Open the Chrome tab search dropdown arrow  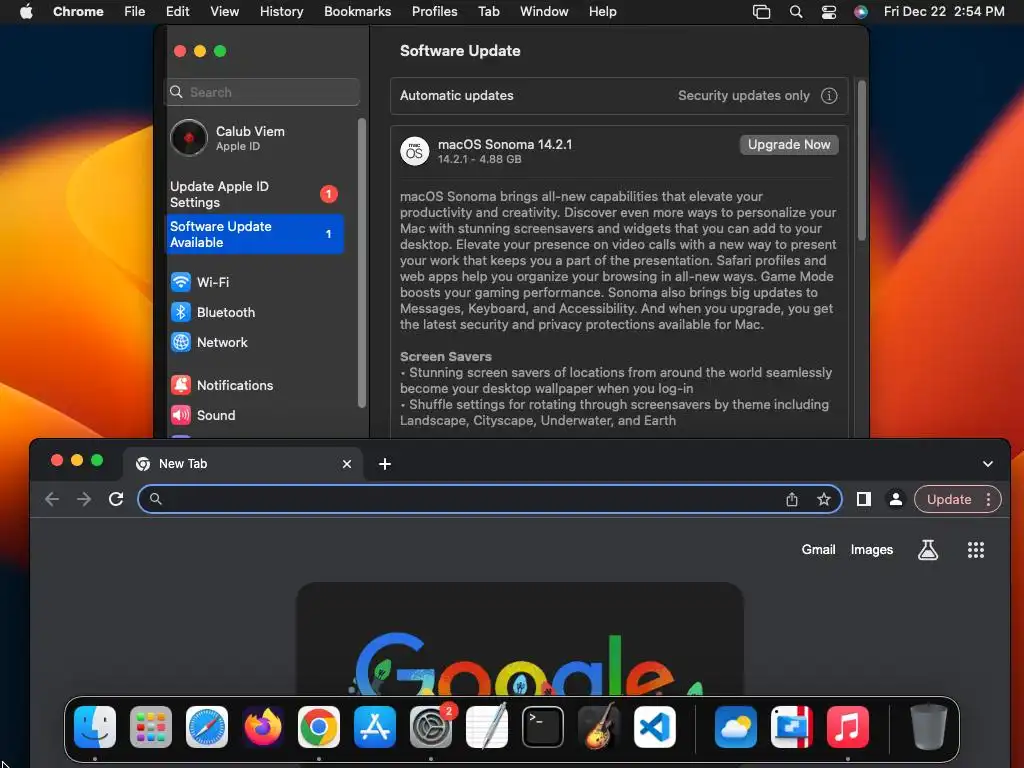point(987,464)
